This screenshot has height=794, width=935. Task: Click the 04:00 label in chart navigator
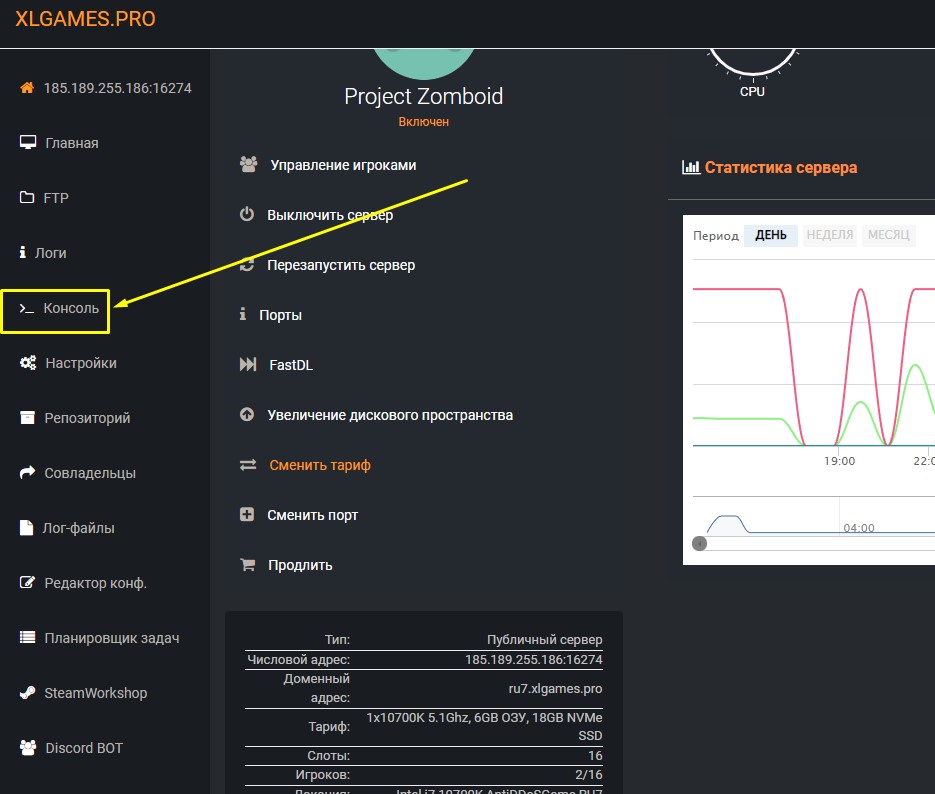[x=859, y=528]
